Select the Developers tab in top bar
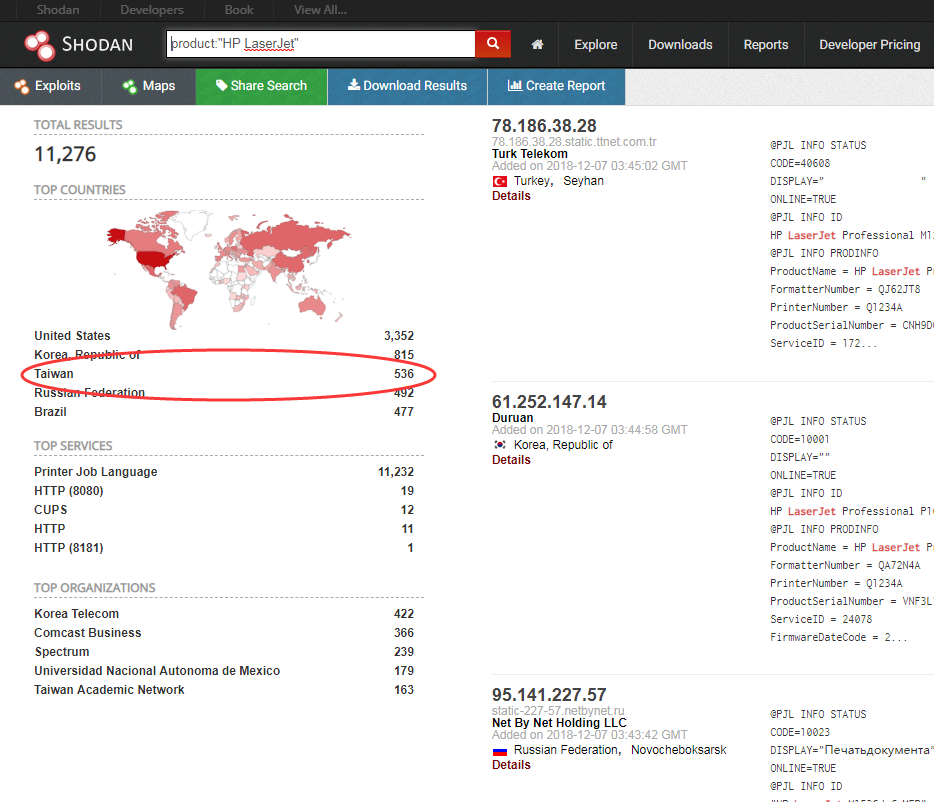This screenshot has height=802, width=934. 151,10
